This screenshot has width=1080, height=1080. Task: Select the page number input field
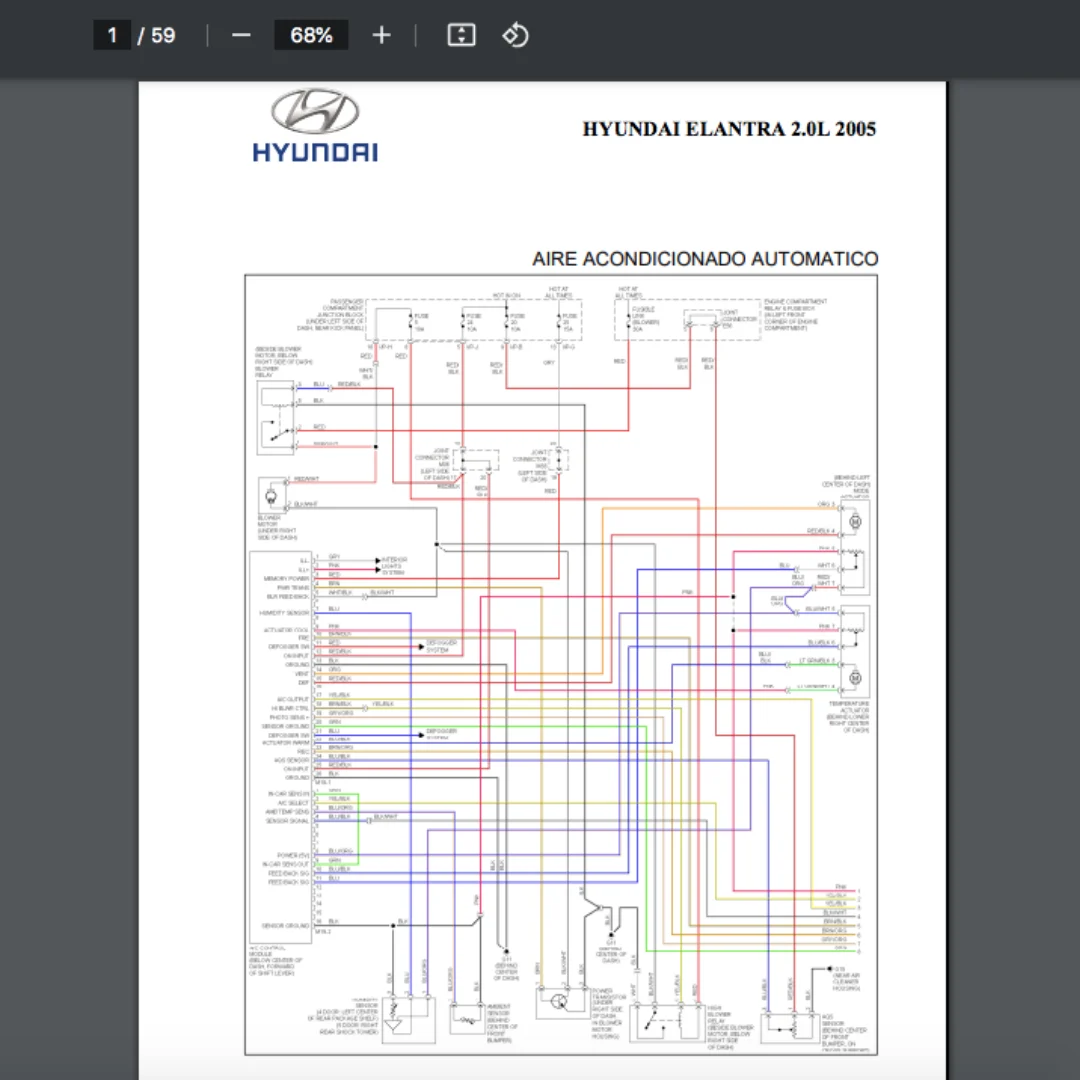pos(112,35)
